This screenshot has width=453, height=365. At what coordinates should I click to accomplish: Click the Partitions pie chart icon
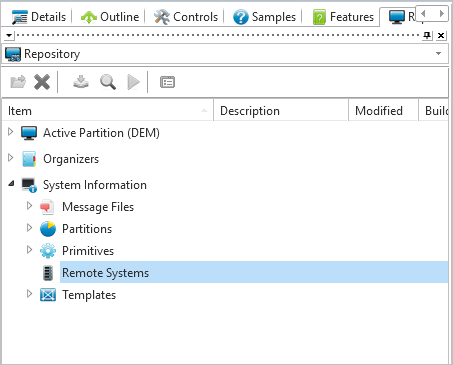[48, 229]
